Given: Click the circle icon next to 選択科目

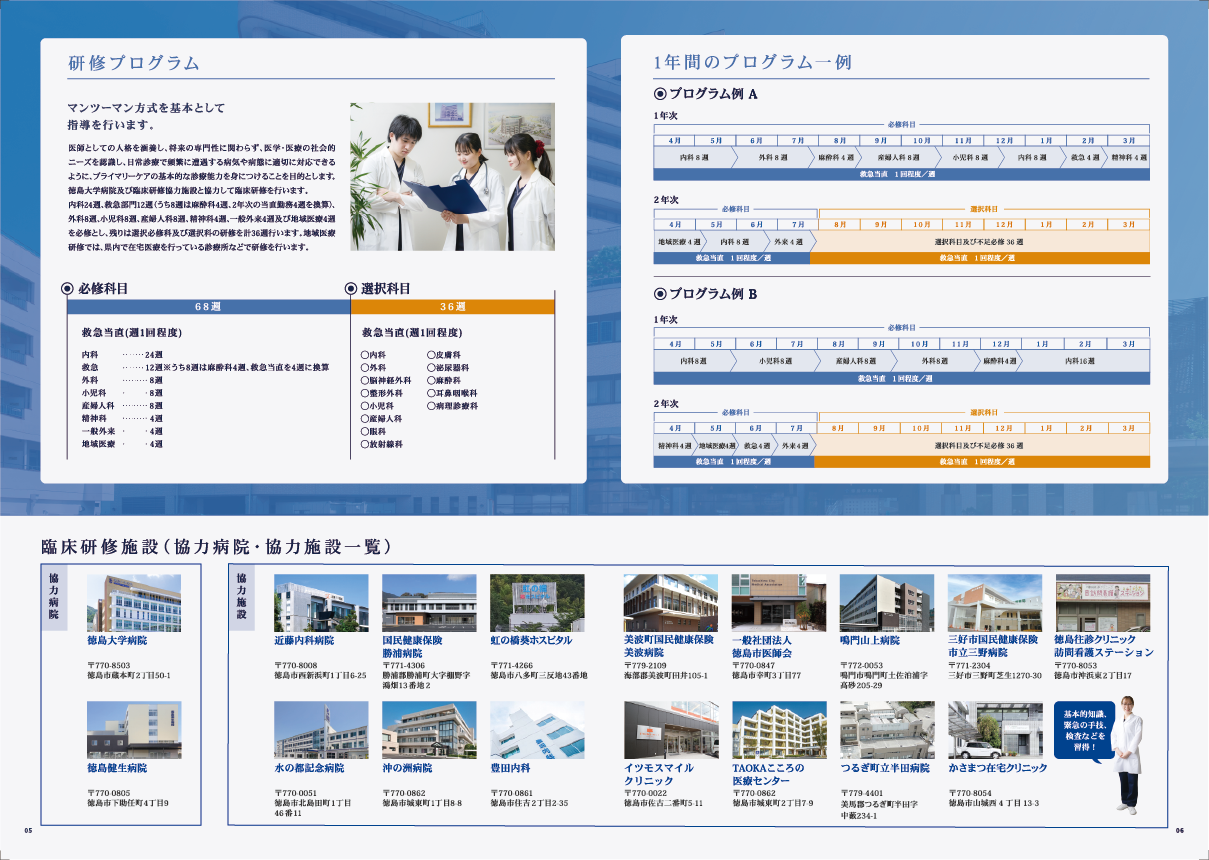Looking at the screenshot, I should 351,288.
